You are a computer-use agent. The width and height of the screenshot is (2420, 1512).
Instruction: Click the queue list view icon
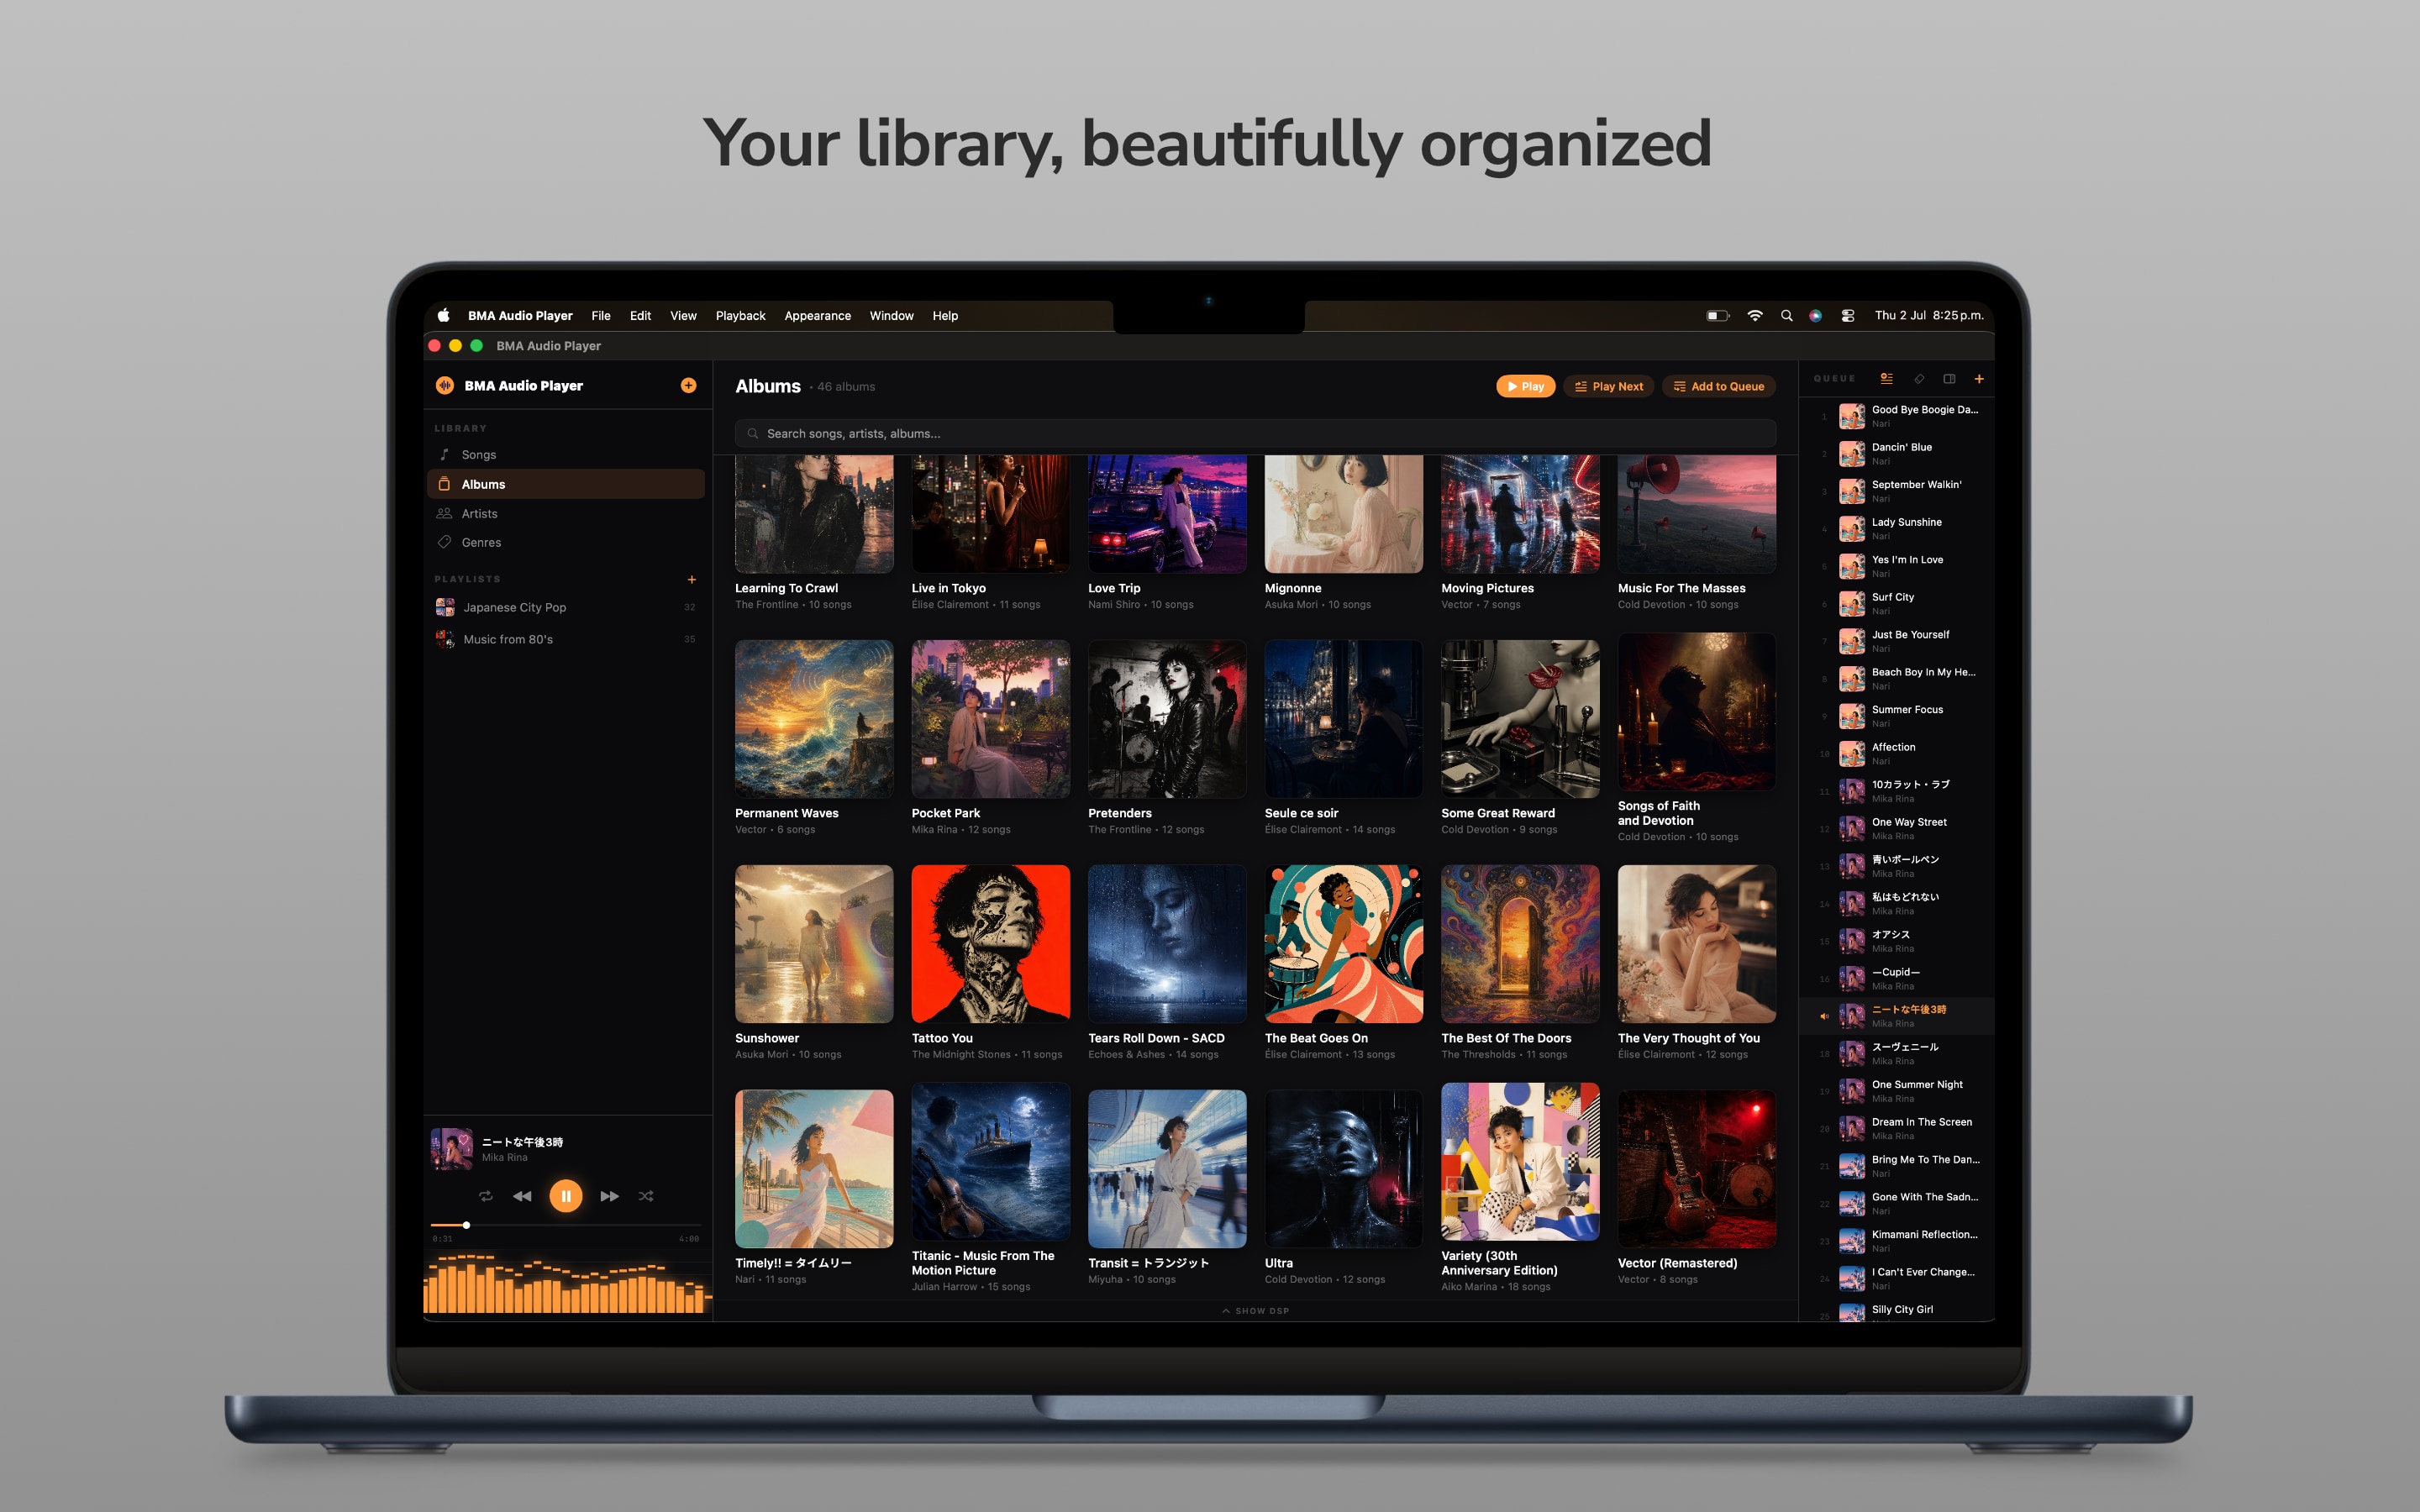pos(1886,378)
